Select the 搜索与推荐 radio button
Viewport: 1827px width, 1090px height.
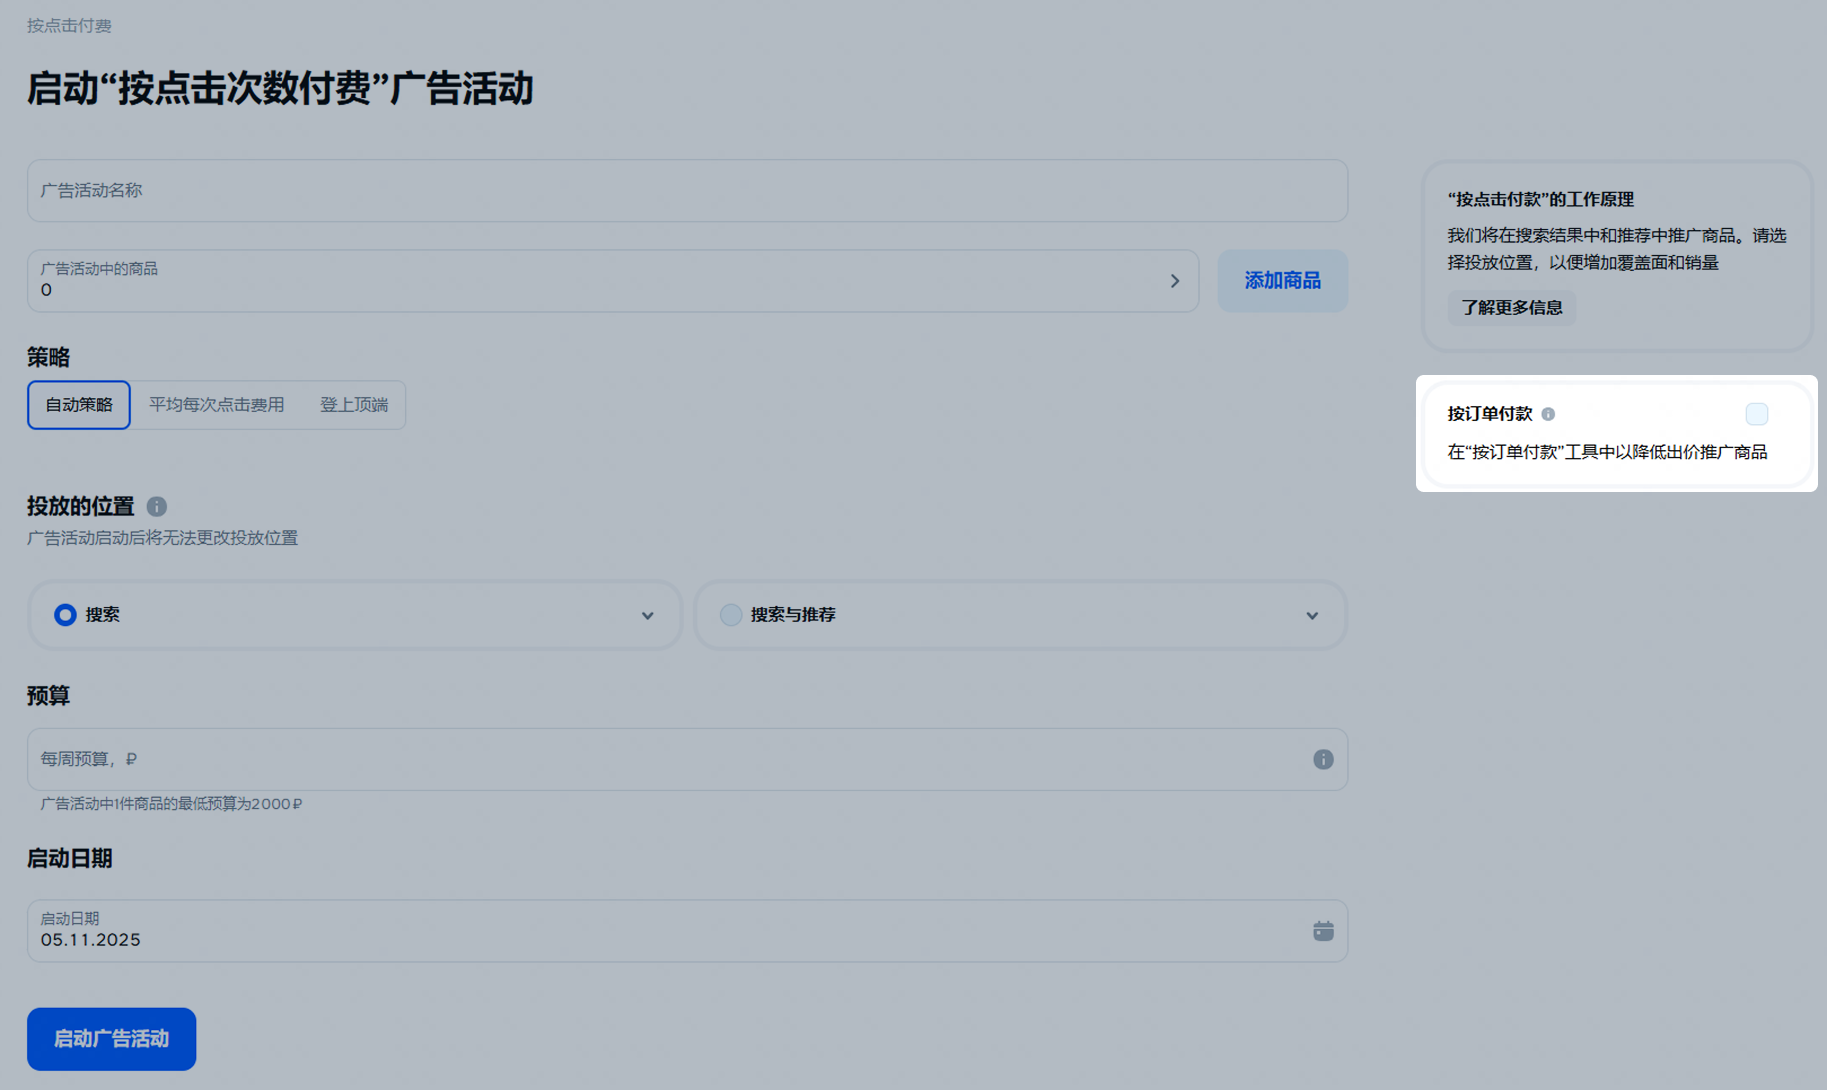pos(731,615)
